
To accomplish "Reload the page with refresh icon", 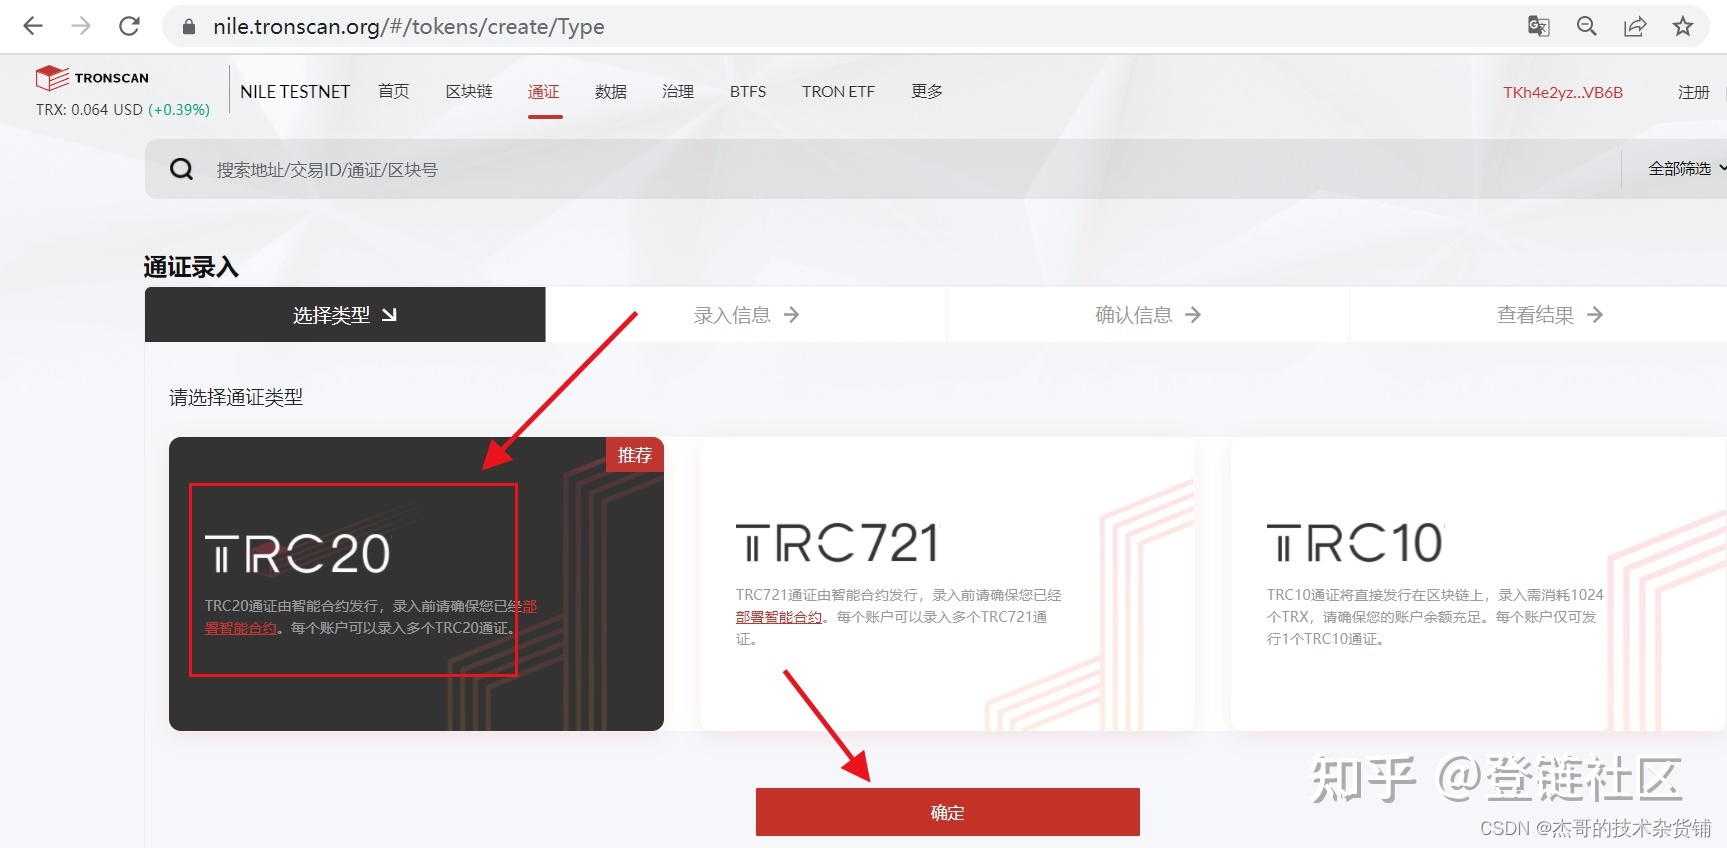I will tap(129, 26).
